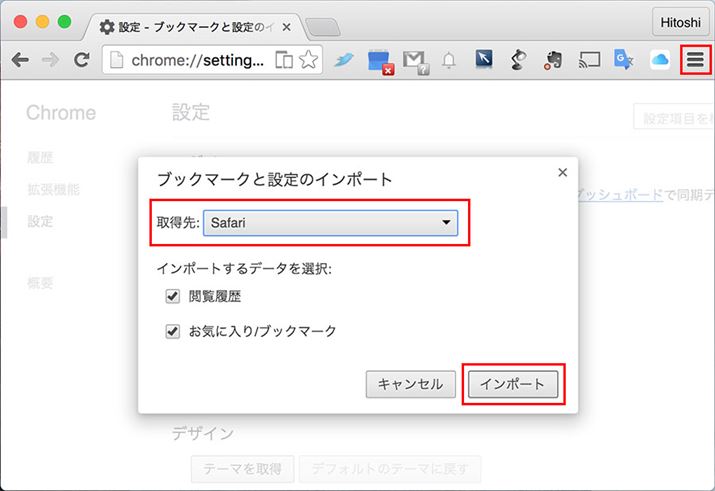Viewport: 715px width, 491px height.
Task: Close the 設定 tab
Action: coord(286,27)
